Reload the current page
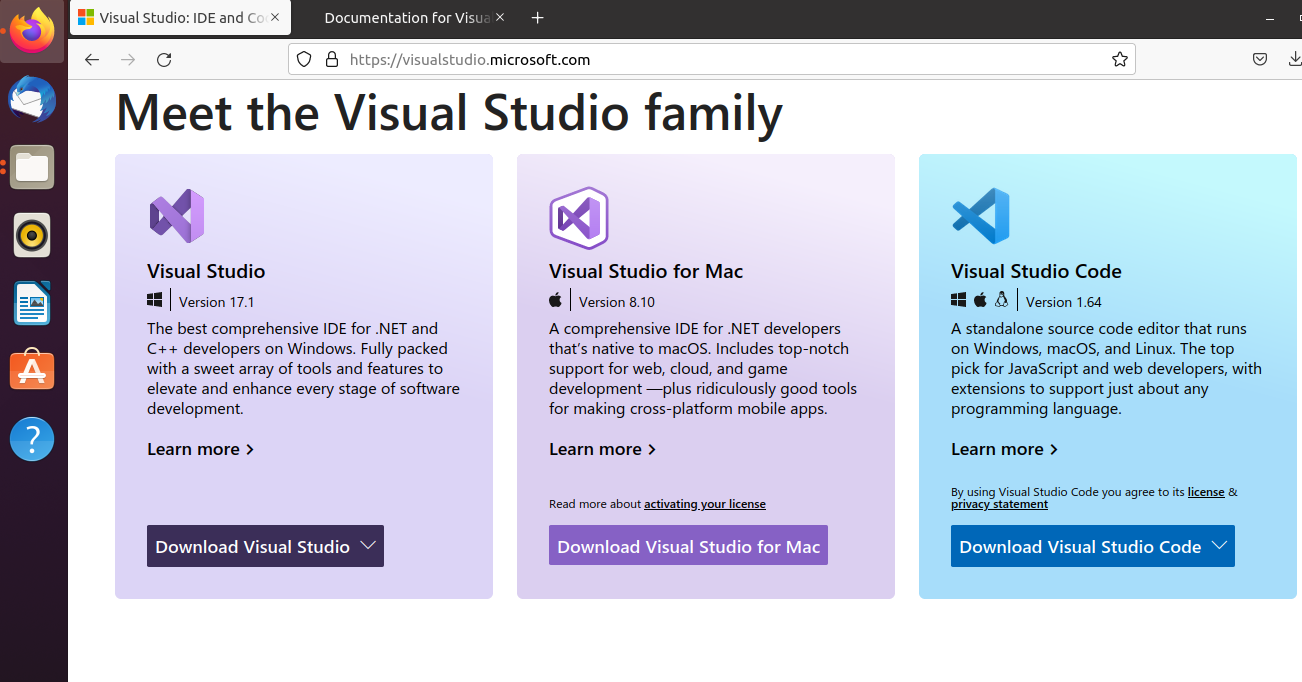Screen dimensions: 1302x682 (164, 60)
